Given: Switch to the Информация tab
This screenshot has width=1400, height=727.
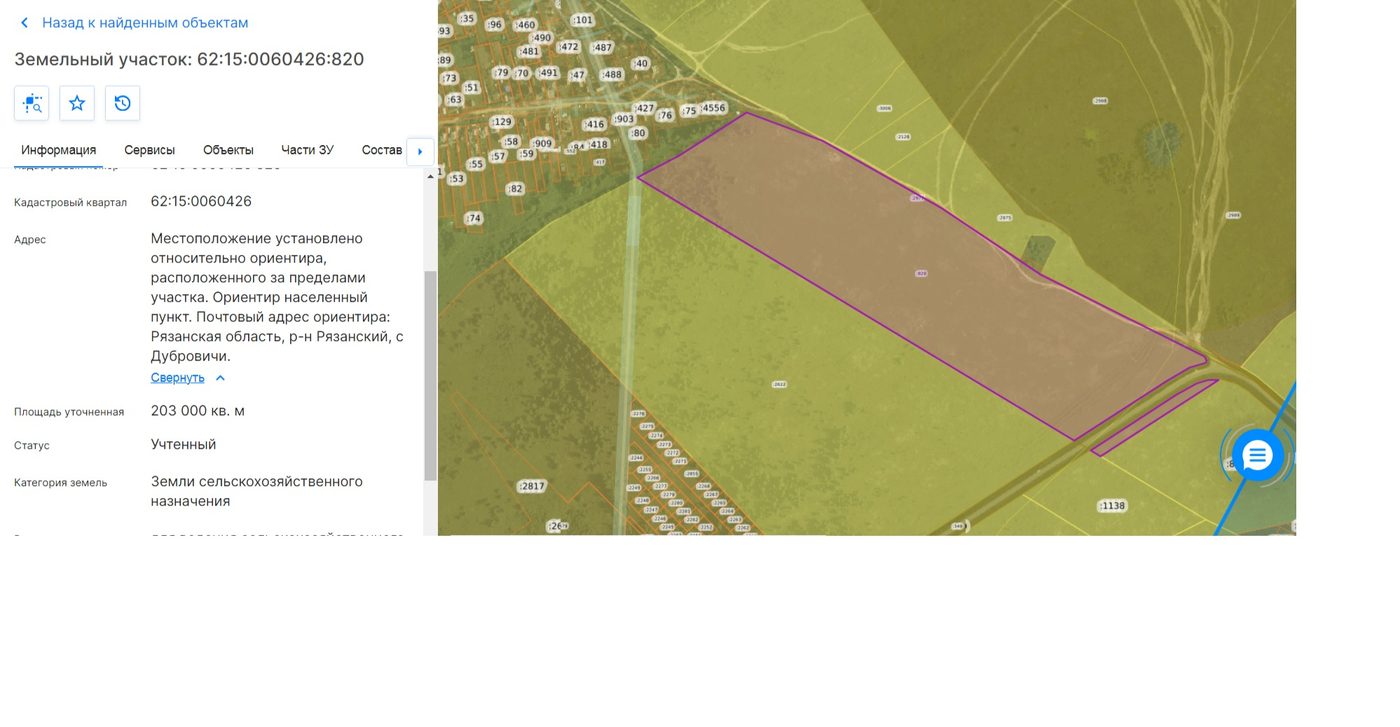Looking at the screenshot, I should pos(59,150).
